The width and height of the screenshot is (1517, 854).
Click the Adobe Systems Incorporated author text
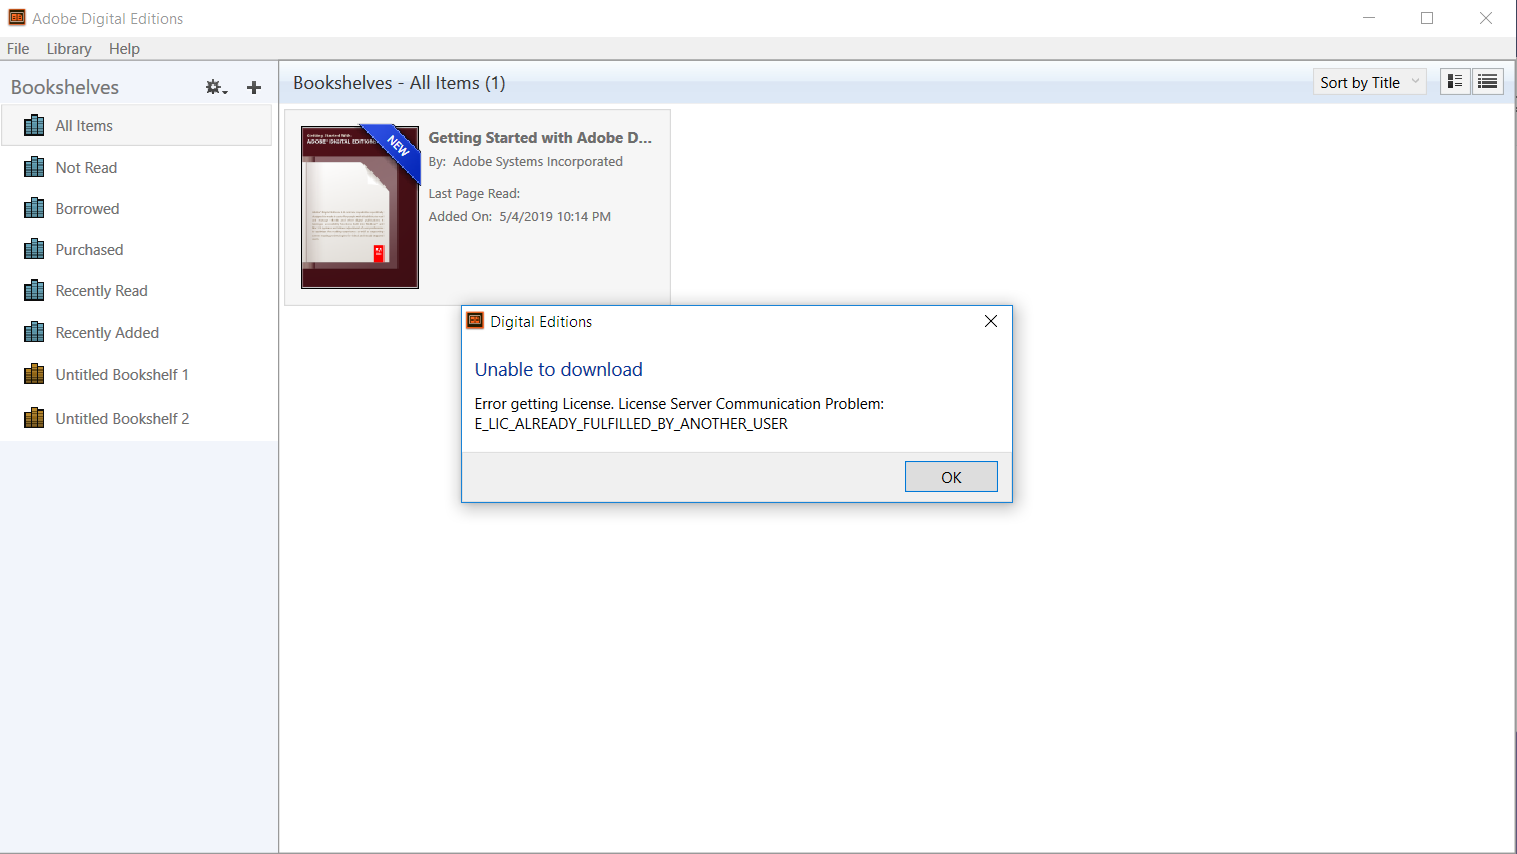tap(538, 161)
